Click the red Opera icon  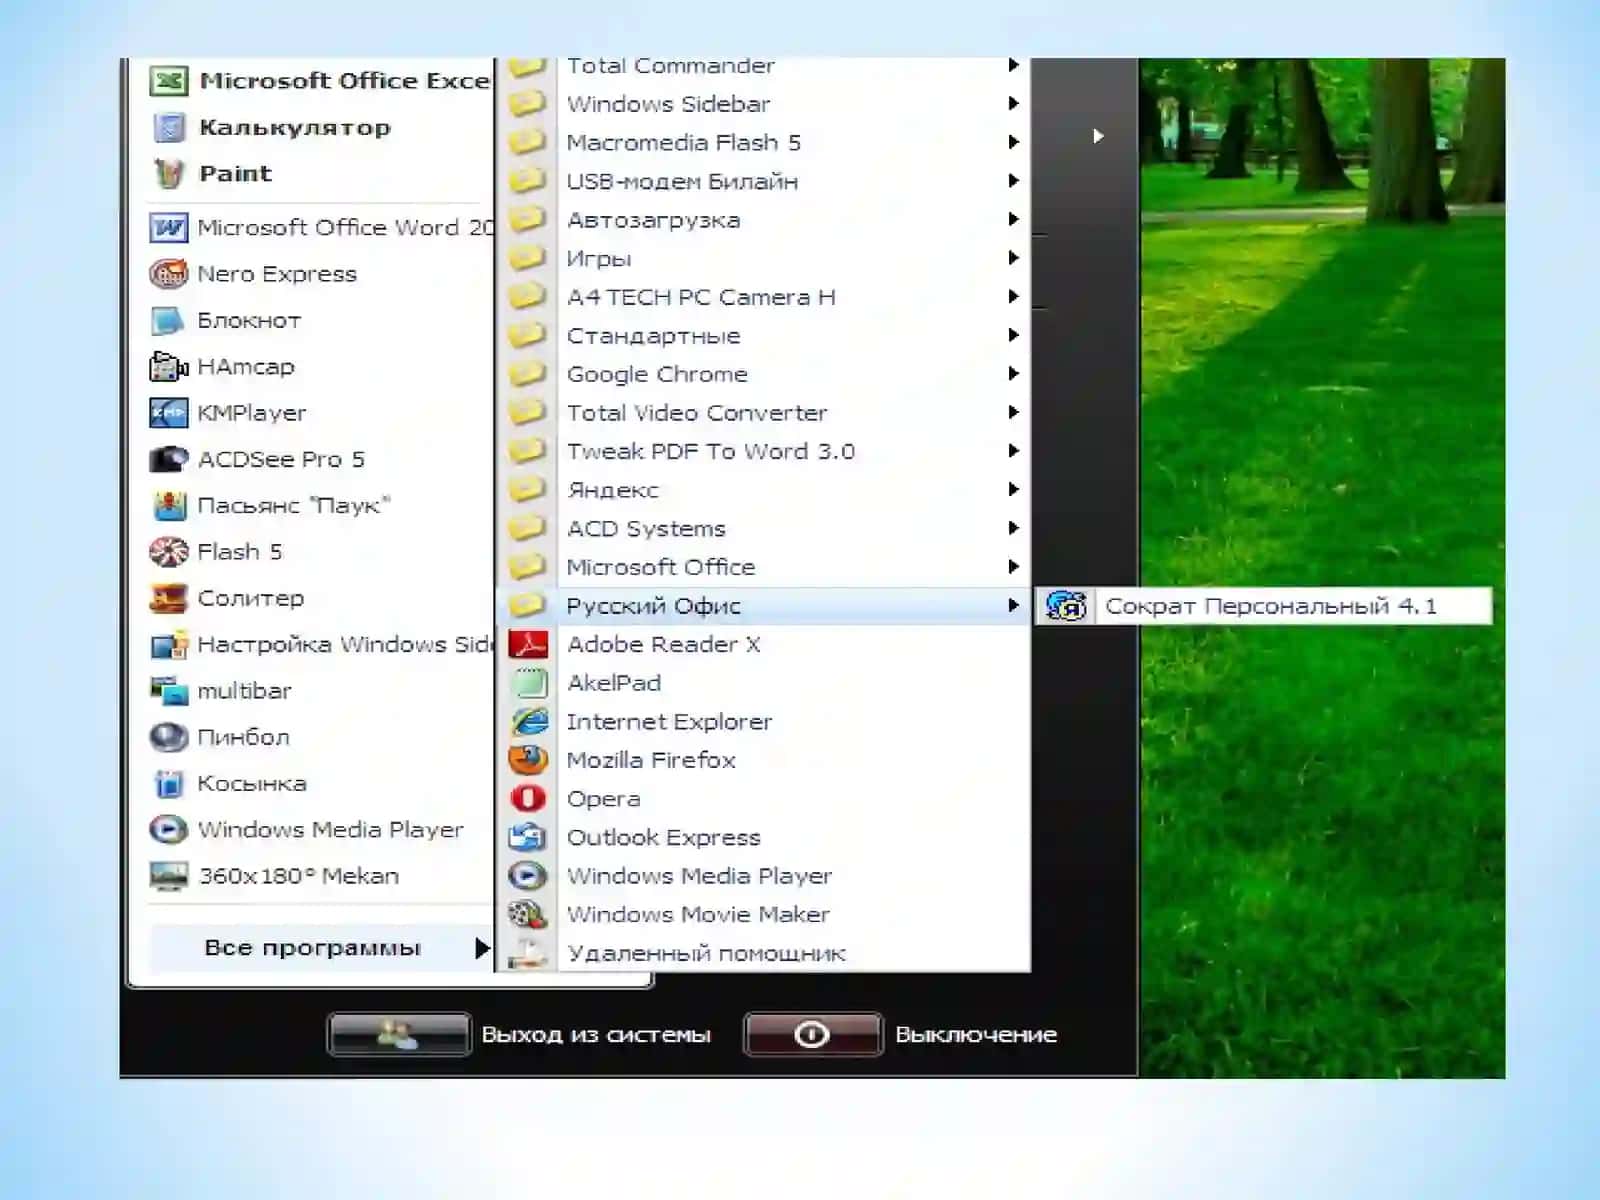pyautogui.click(x=528, y=798)
